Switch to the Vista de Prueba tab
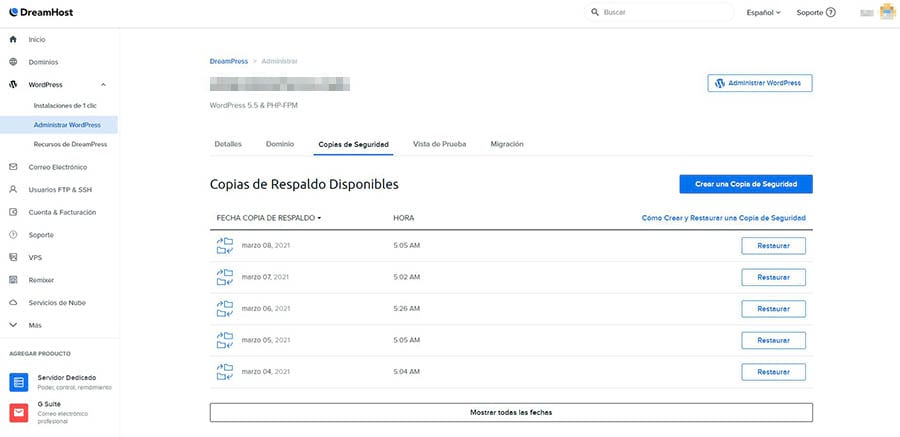This screenshot has height=437, width=900. (x=439, y=144)
